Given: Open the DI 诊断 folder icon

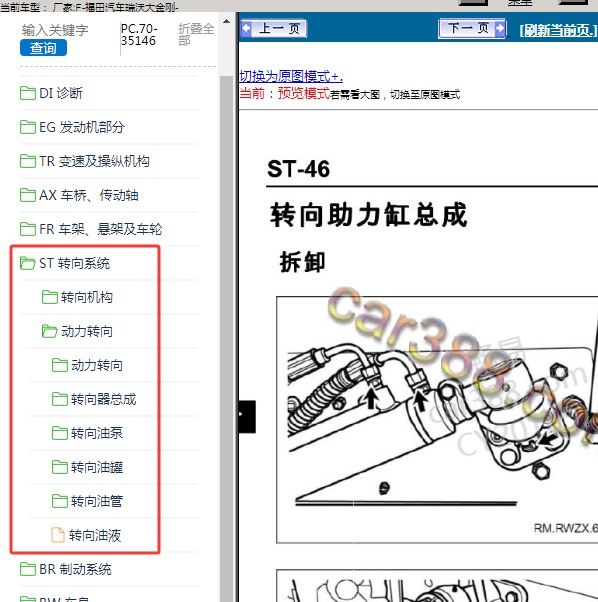Looking at the screenshot, I should 28,93.
